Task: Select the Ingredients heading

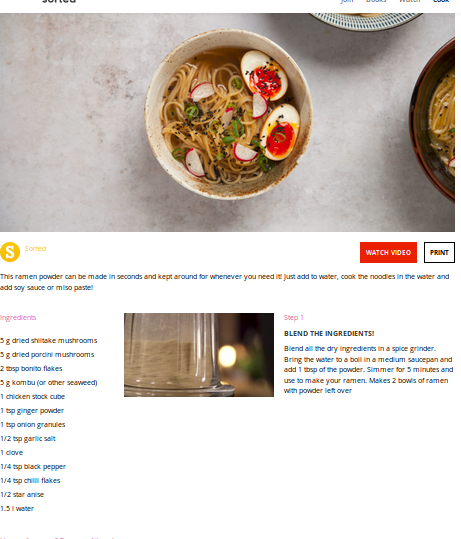Action: click(x=18, y=318)
